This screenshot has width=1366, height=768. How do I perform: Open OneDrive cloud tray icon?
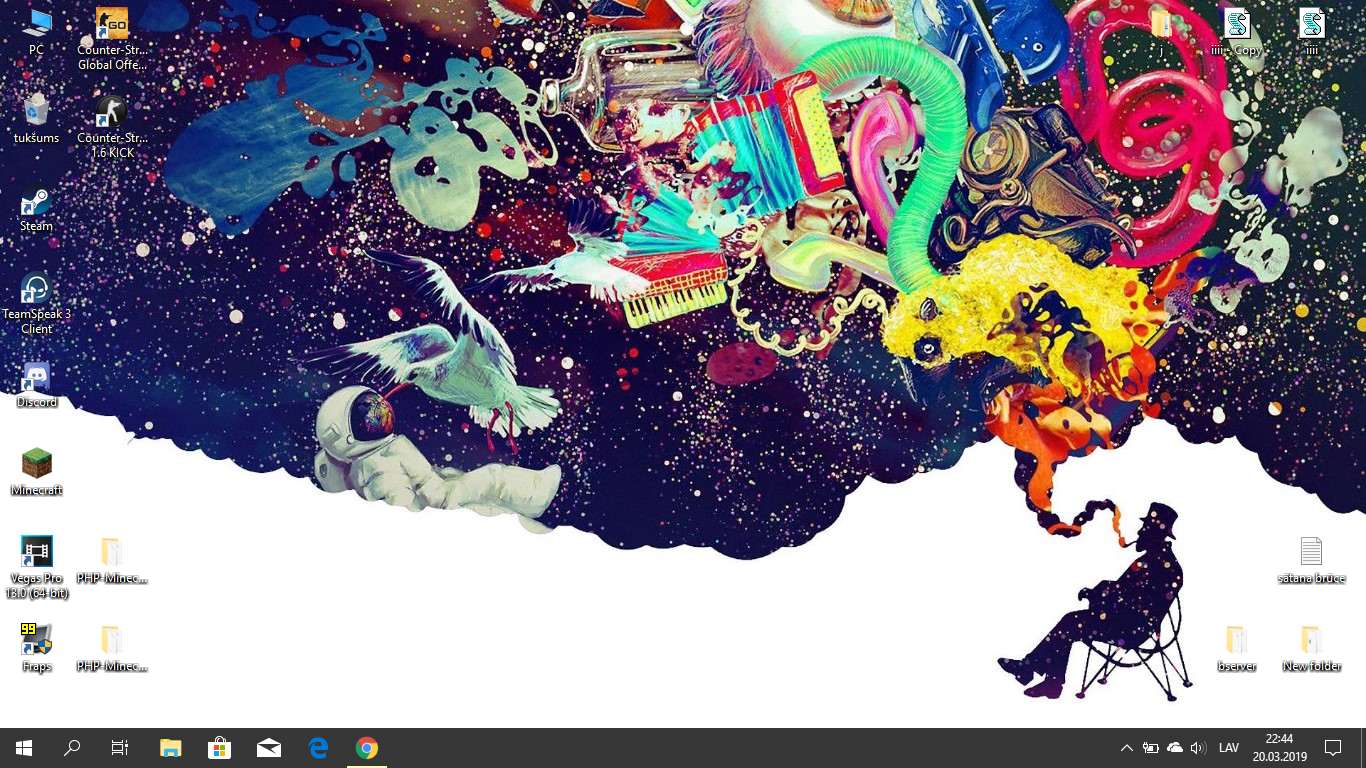coord(1175,748)
